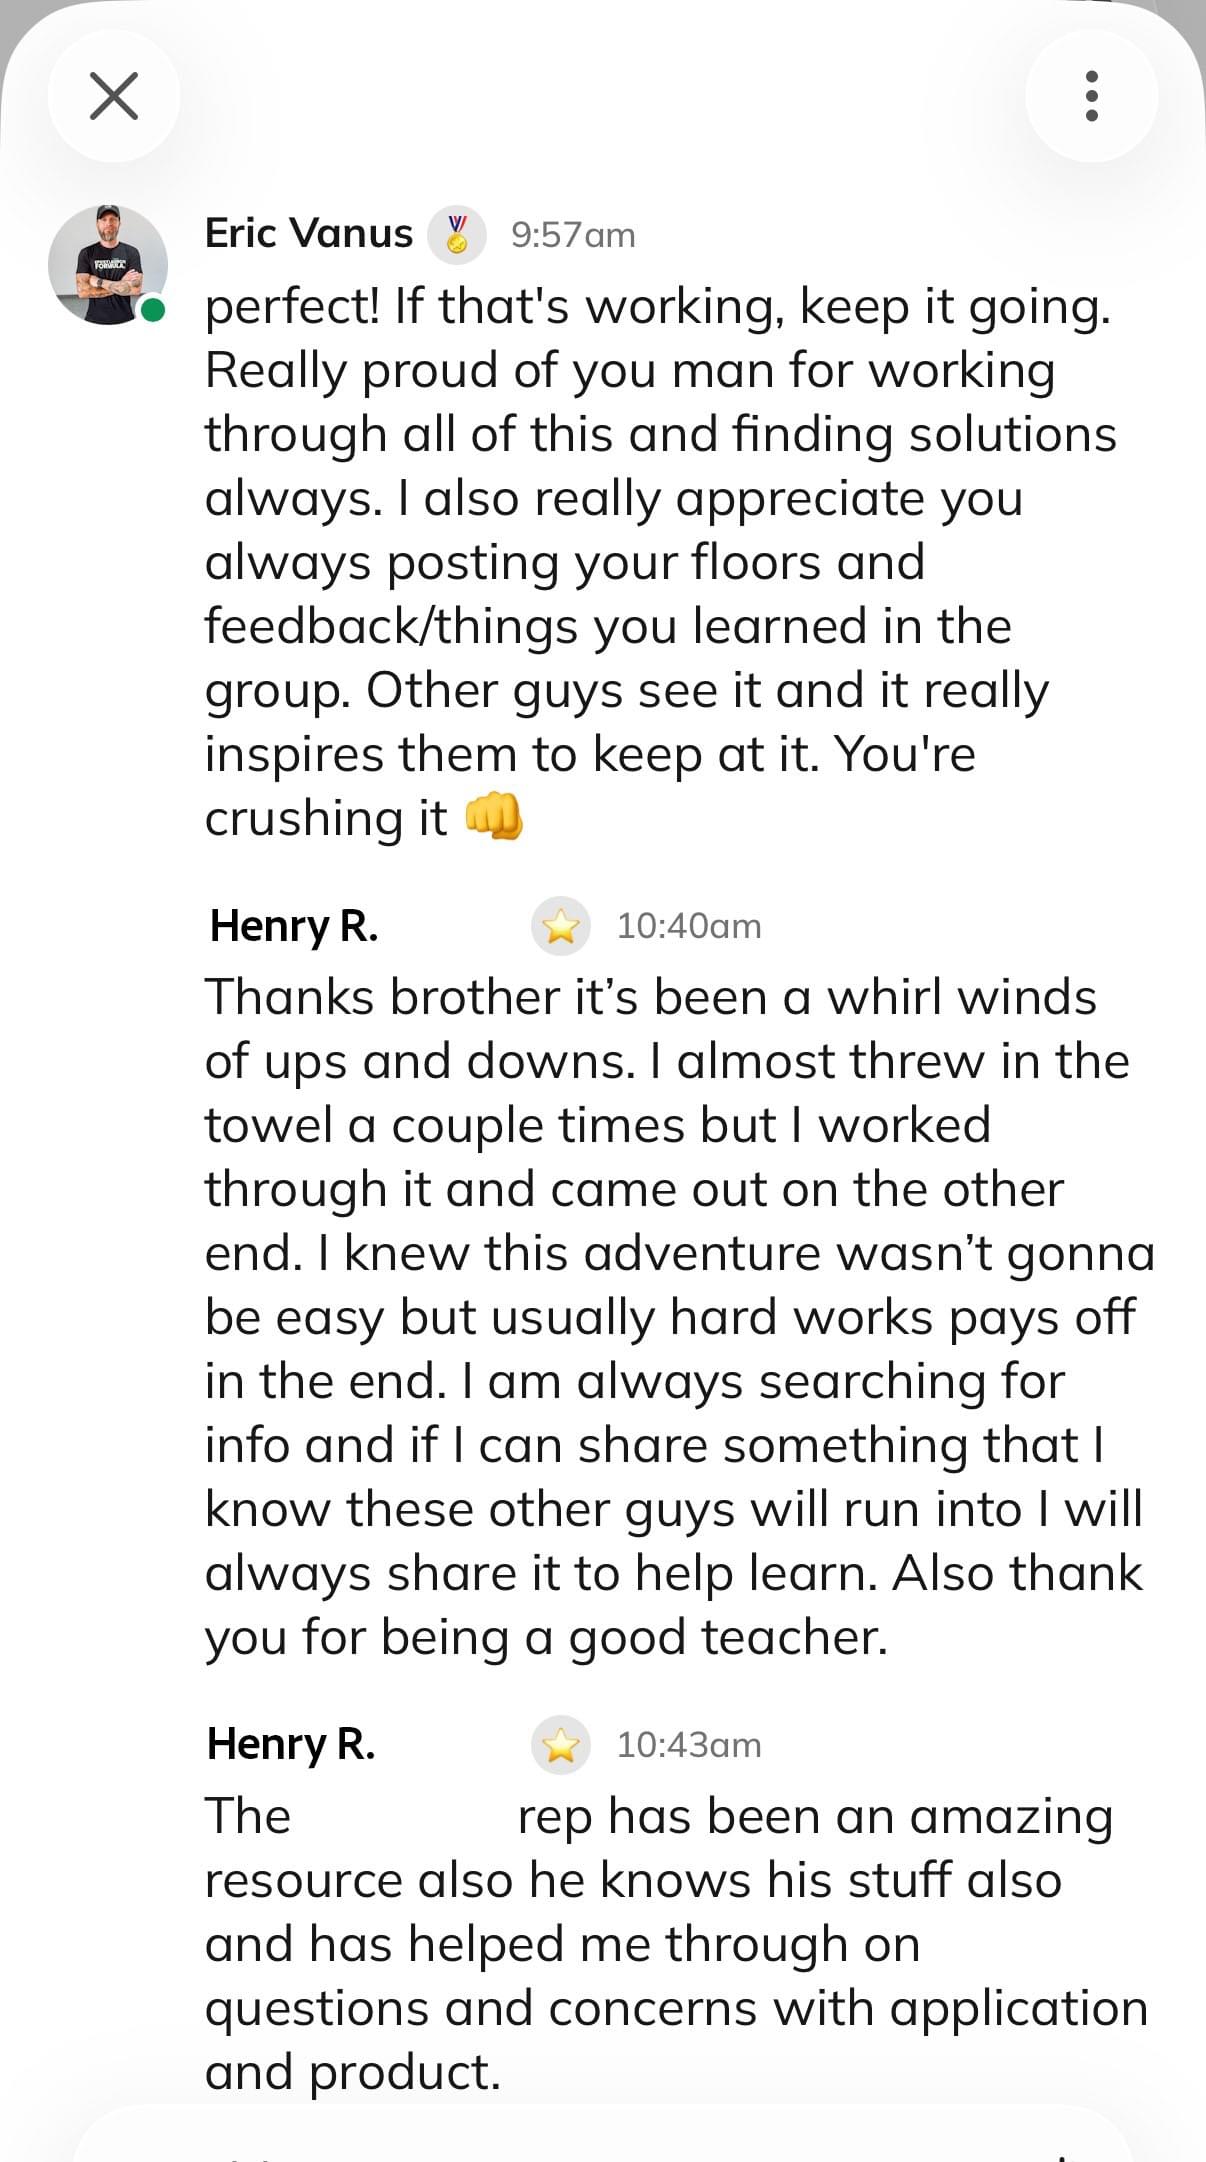Open the three-dot more options menu
The height and width of the screenshot is (2162, 1206).
pos(1091,96)
